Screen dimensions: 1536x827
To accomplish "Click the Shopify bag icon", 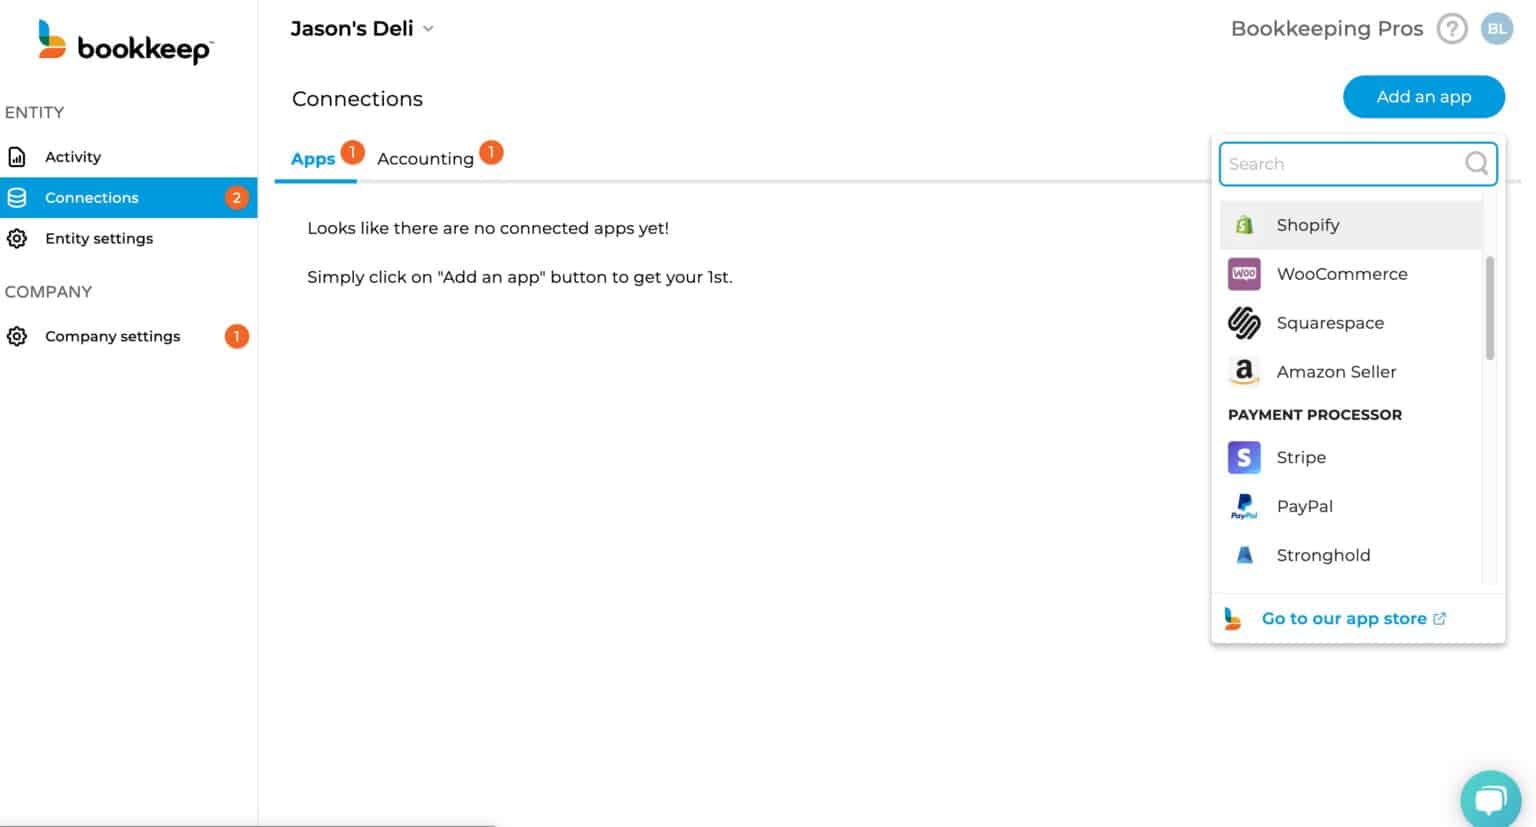I will (x=1244, y=225).
